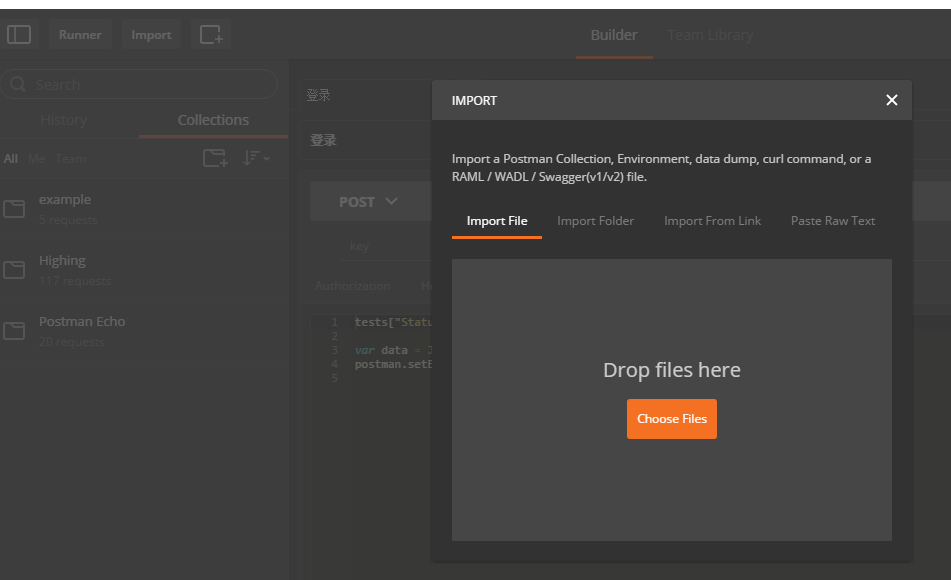This screenshot has height=580, width=951.
Task: Filter collections by Team
Action: tap(71, 159)
